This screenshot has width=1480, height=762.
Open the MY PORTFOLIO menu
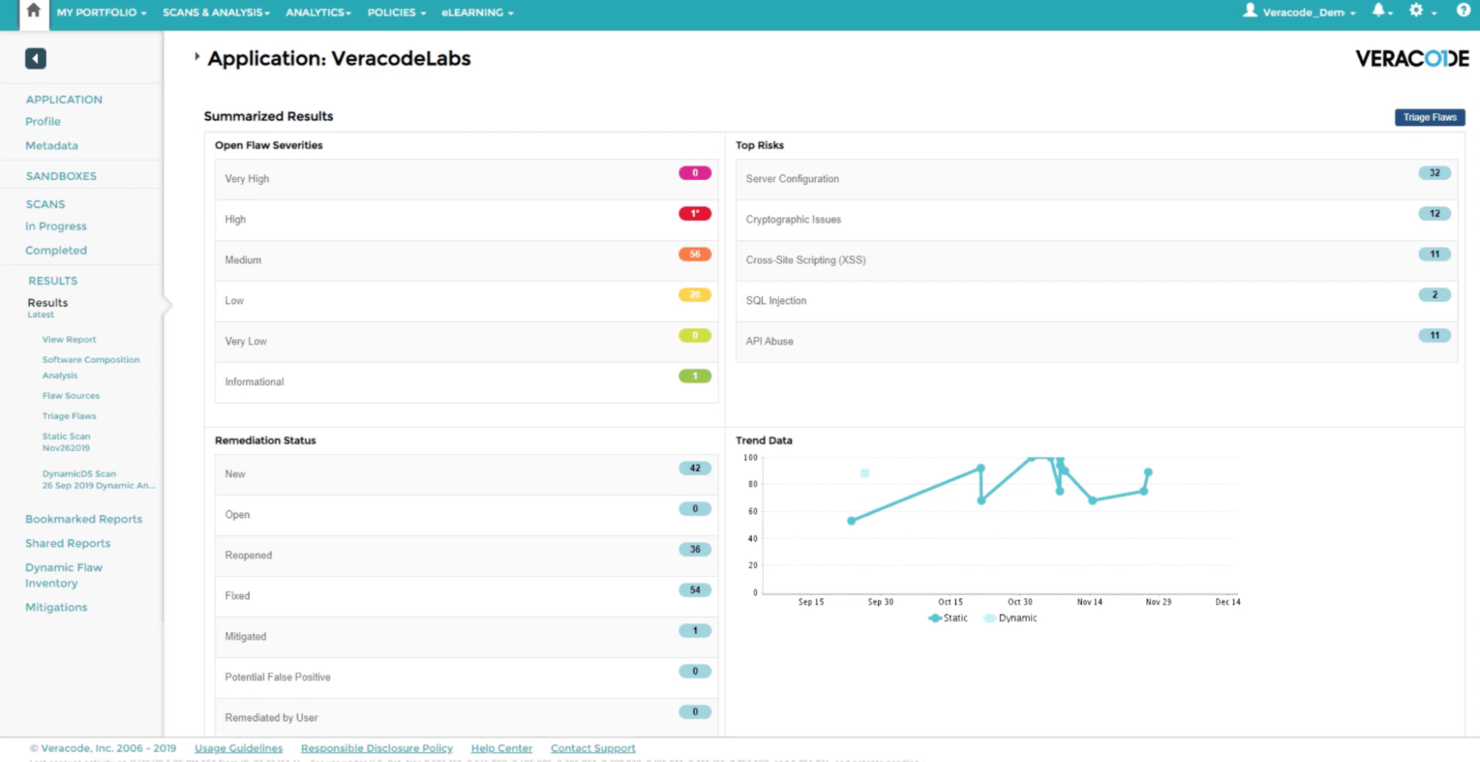pyautogui.click(x=102, y=13)
